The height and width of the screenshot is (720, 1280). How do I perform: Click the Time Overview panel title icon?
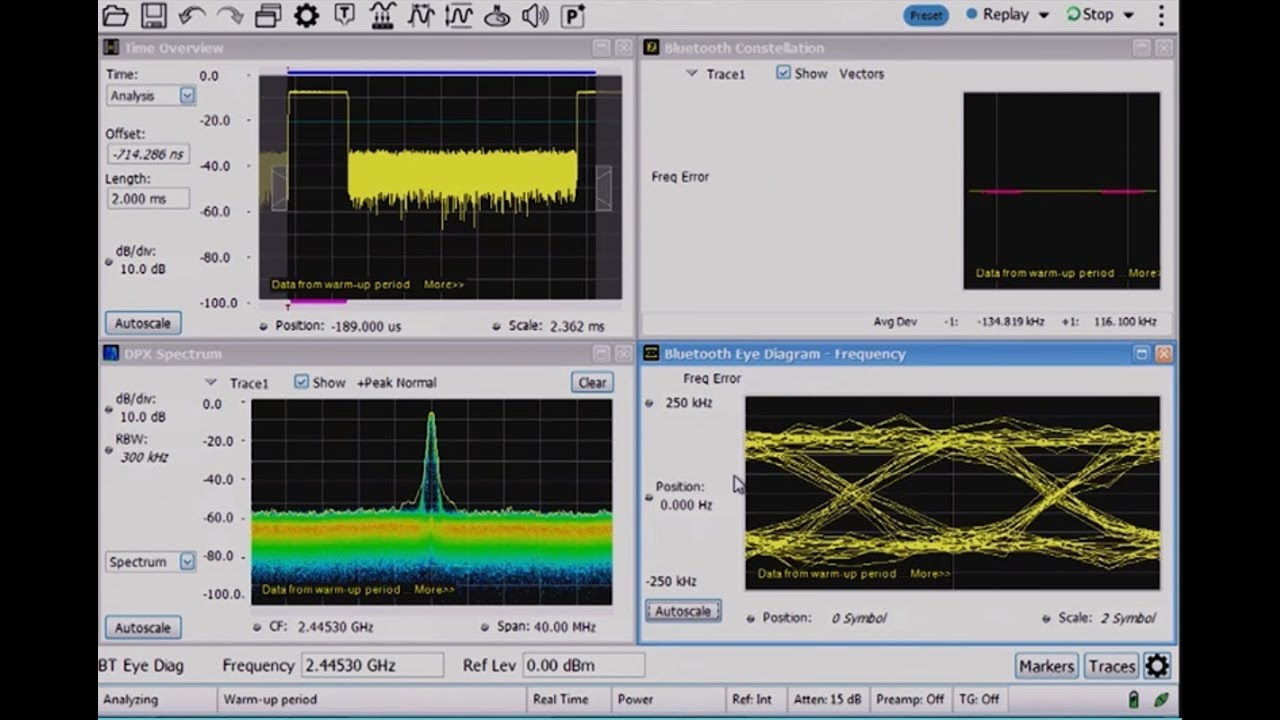(111, 48)
